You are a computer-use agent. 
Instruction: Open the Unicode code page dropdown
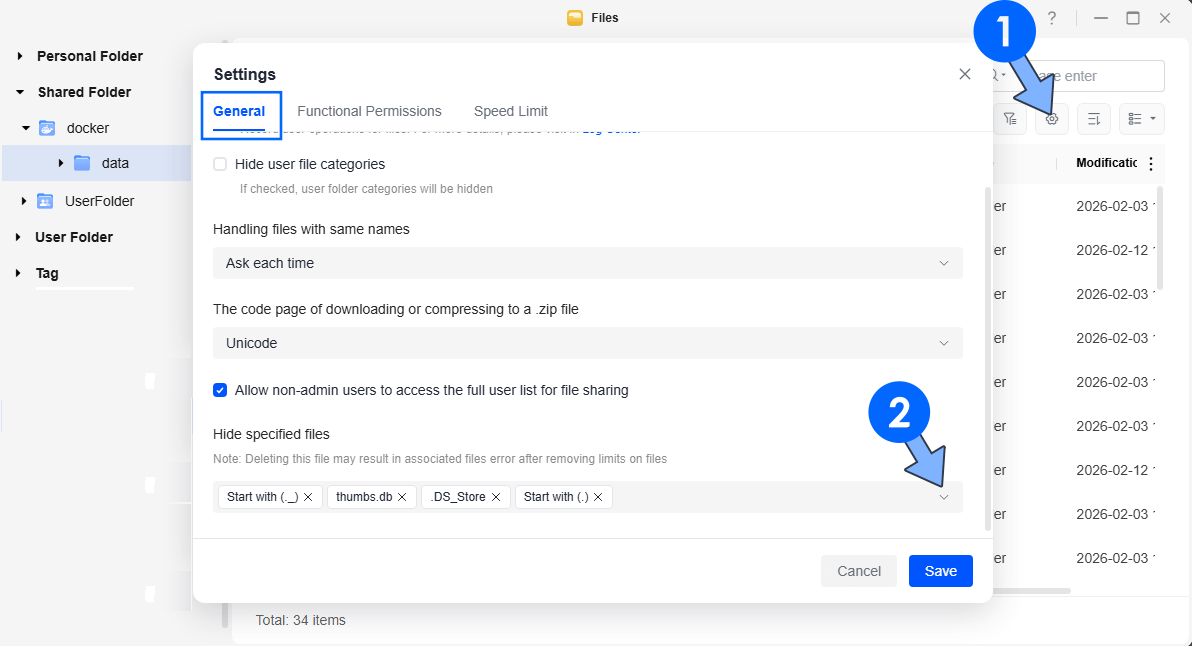tap(587, 343)
